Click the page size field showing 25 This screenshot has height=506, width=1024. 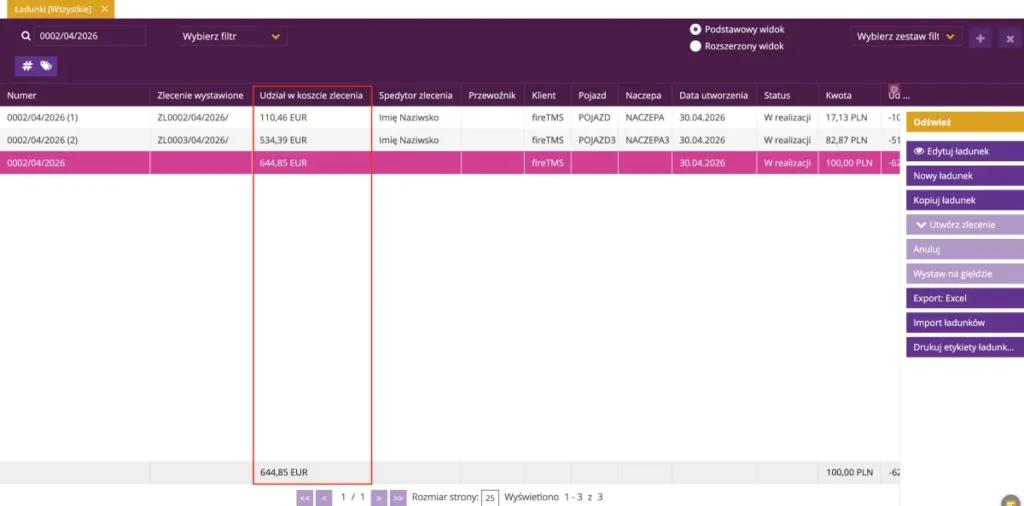click(x=489, y=498)
